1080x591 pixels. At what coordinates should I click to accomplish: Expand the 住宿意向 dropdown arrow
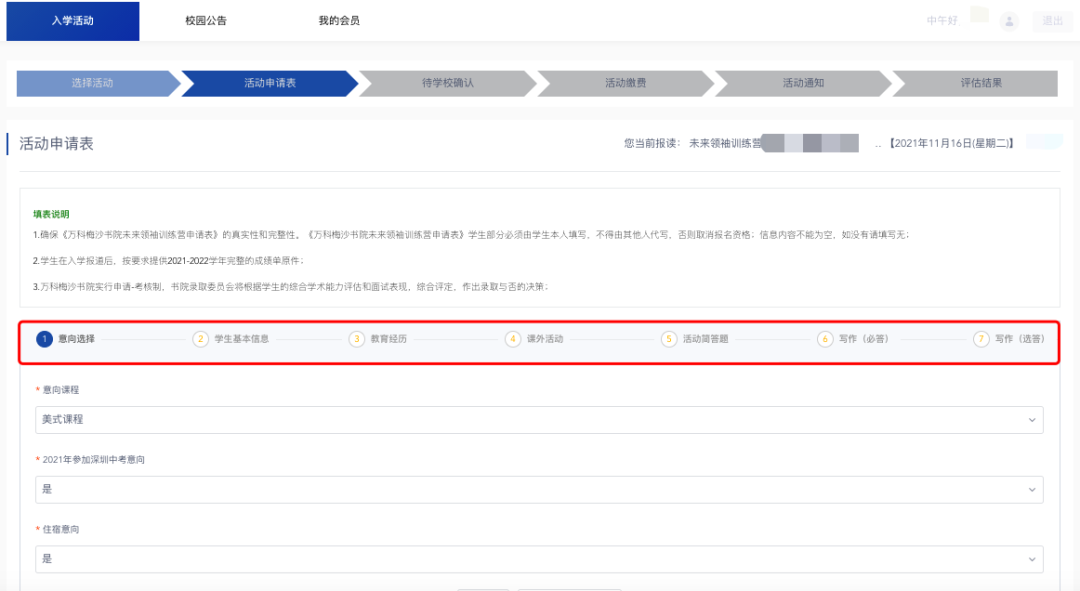pos(1032,559)
